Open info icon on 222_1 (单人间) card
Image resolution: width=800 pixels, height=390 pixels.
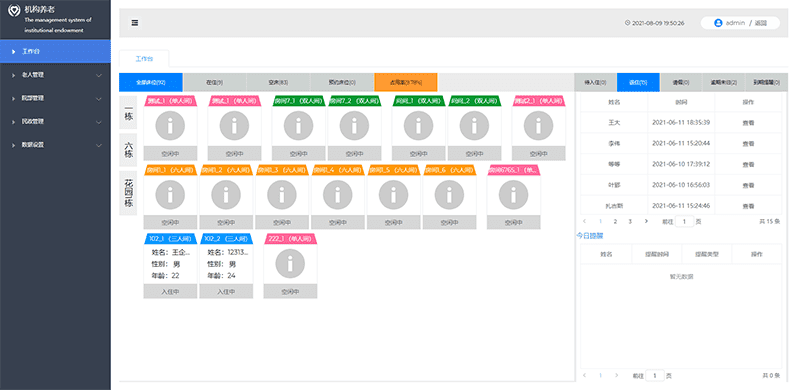(290, 264)
